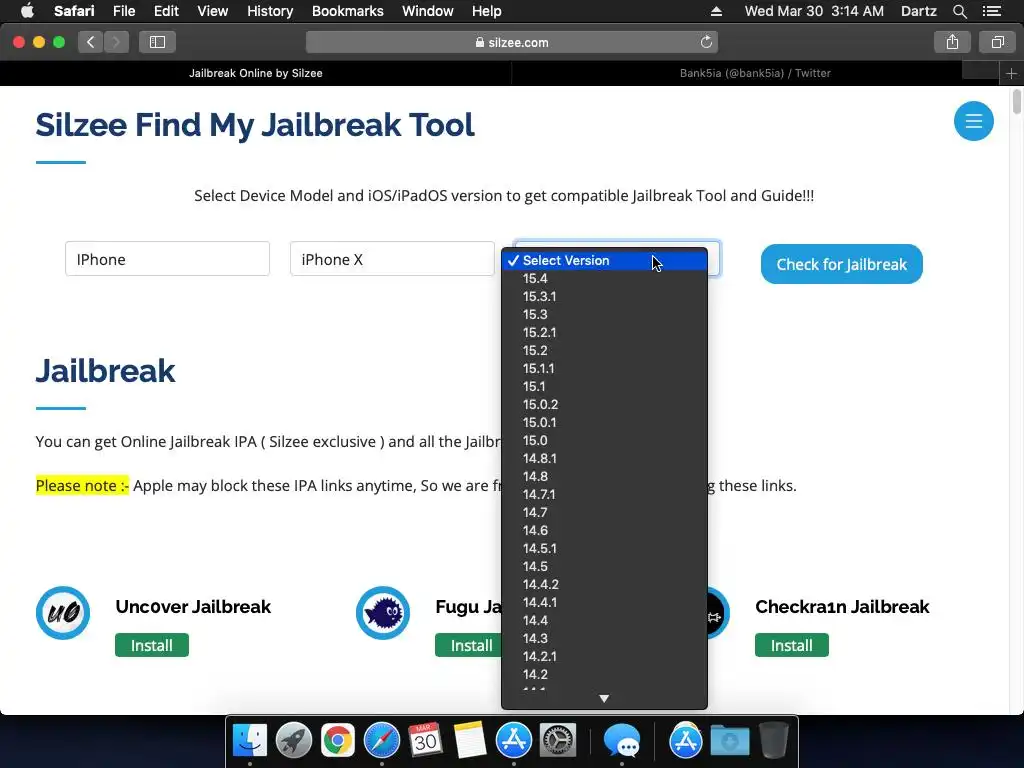Click the Uncover Jailbreak logo icon

coord(63,613)
